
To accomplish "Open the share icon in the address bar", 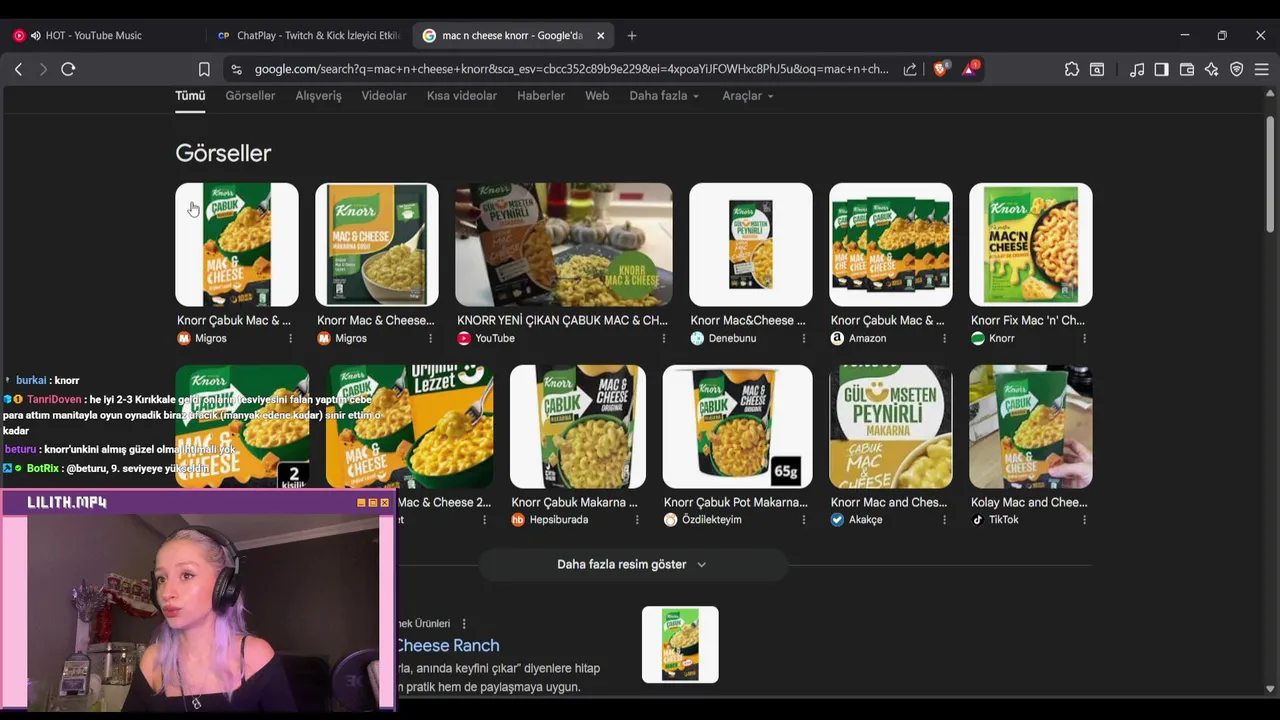I will coord(910,69).
